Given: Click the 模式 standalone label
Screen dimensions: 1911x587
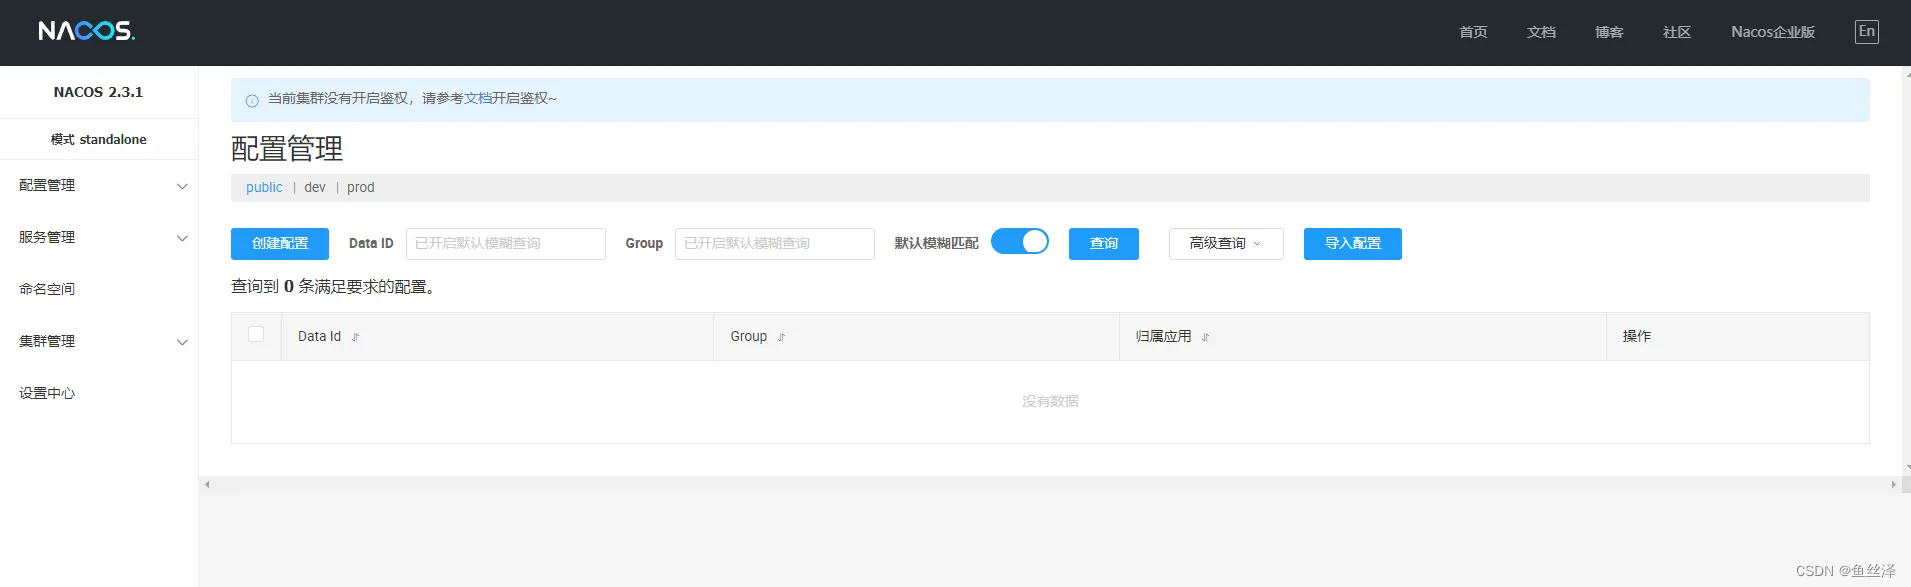Looking at the screenshot, I should pos(99,140).
